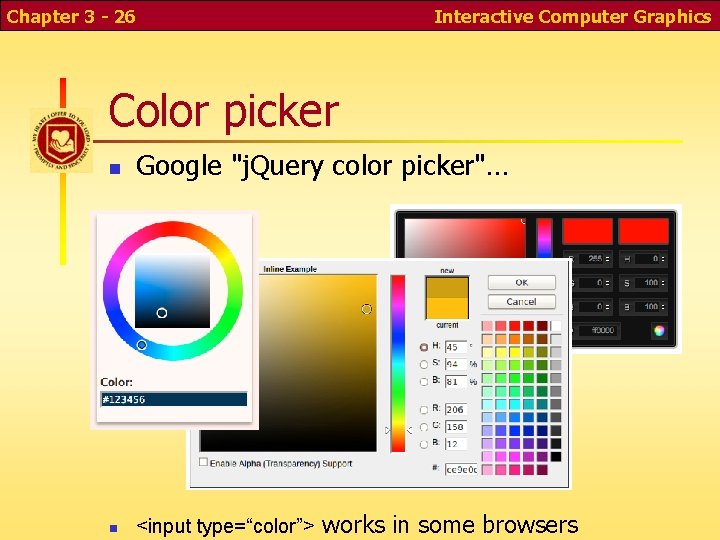720x540 pixels.
Task: Click the stepper beside the H 0 field
Action: tap(663, 259)
